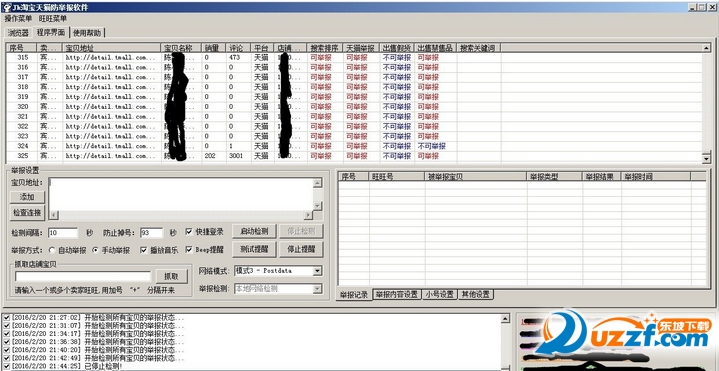Click the 测试提醒 button
719x371 pixels.
[x=254, y=249]
